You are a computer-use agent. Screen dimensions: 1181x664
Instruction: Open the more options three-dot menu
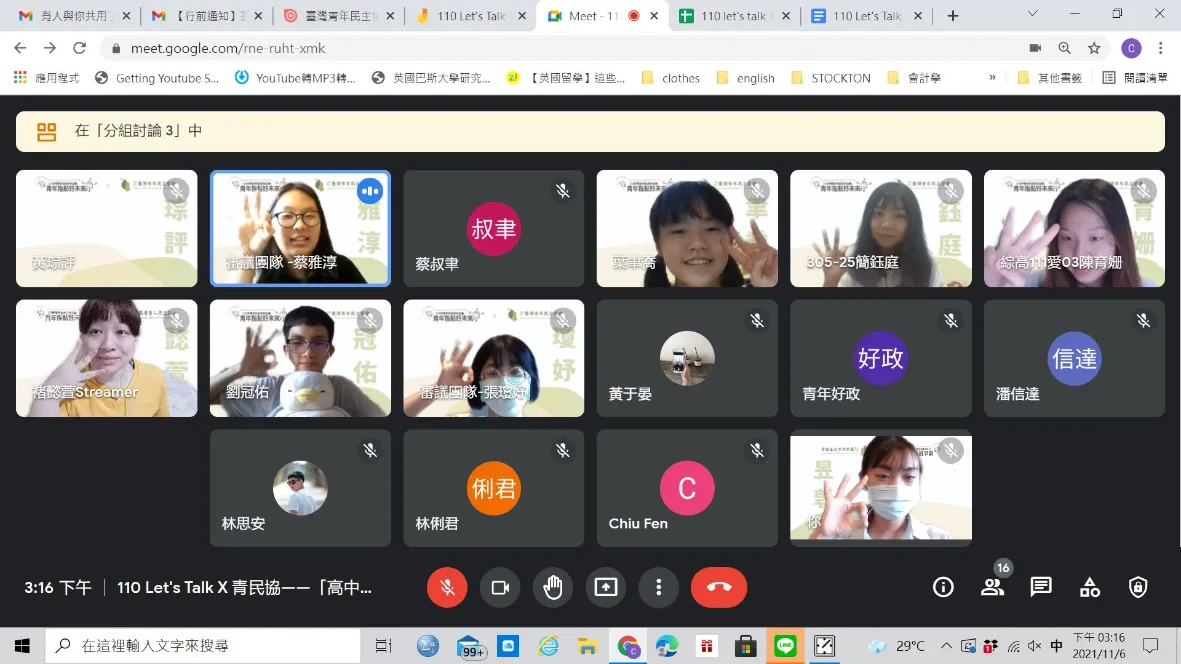pyautogui.click(x=658, y=587)
